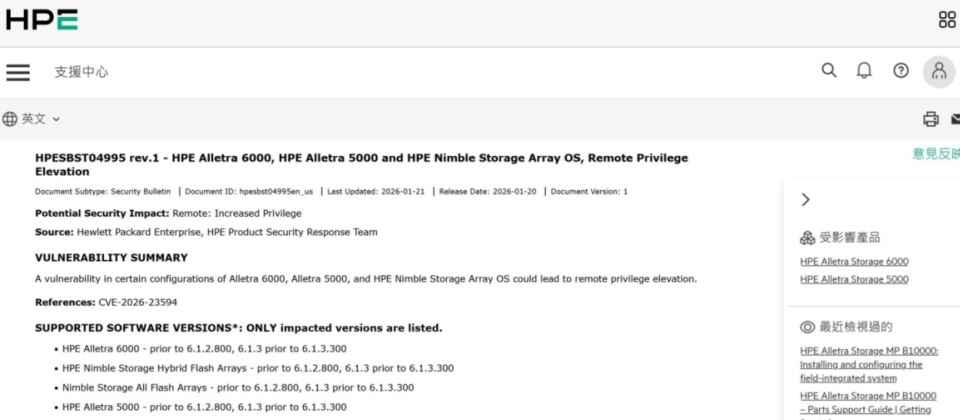960x420 pixels.
Task: Click the 受影響產品 section heading
Action: (x=849, y=237)
